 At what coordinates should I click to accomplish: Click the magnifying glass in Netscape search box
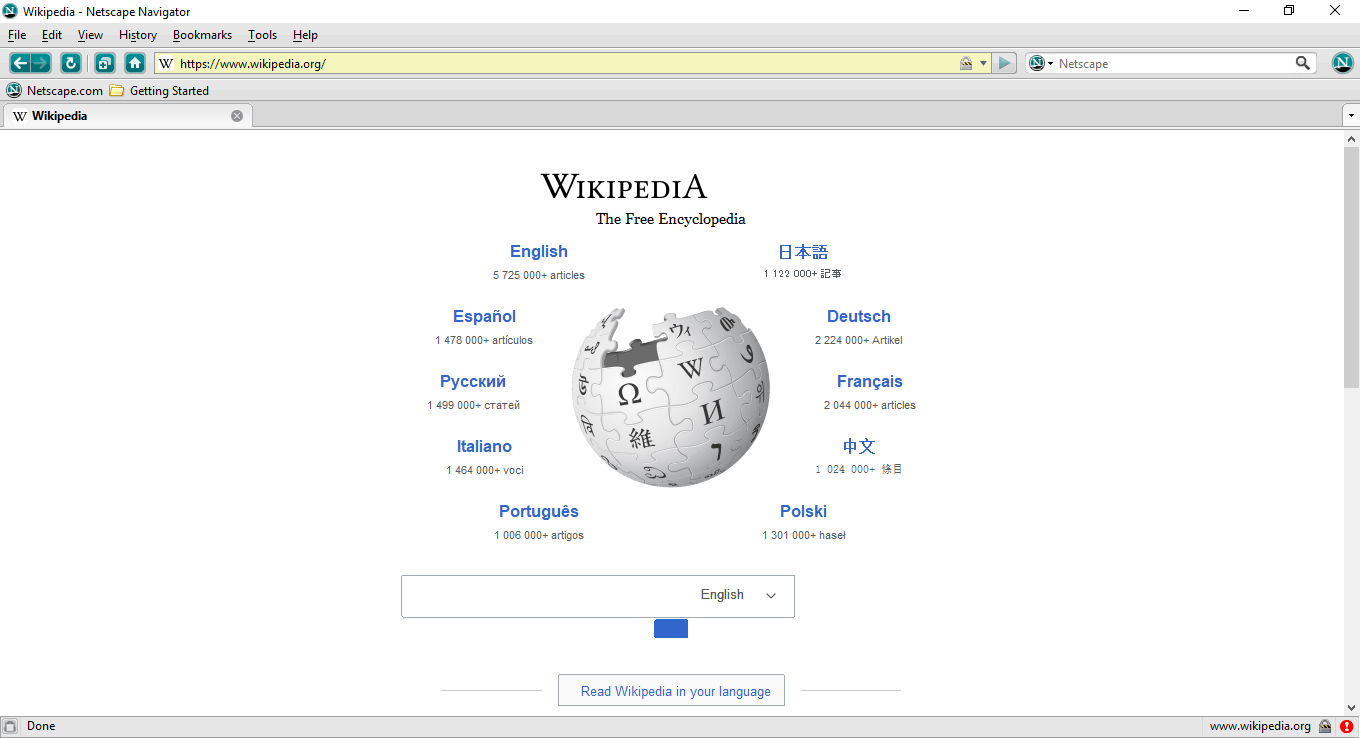[x=1302, y=63]
